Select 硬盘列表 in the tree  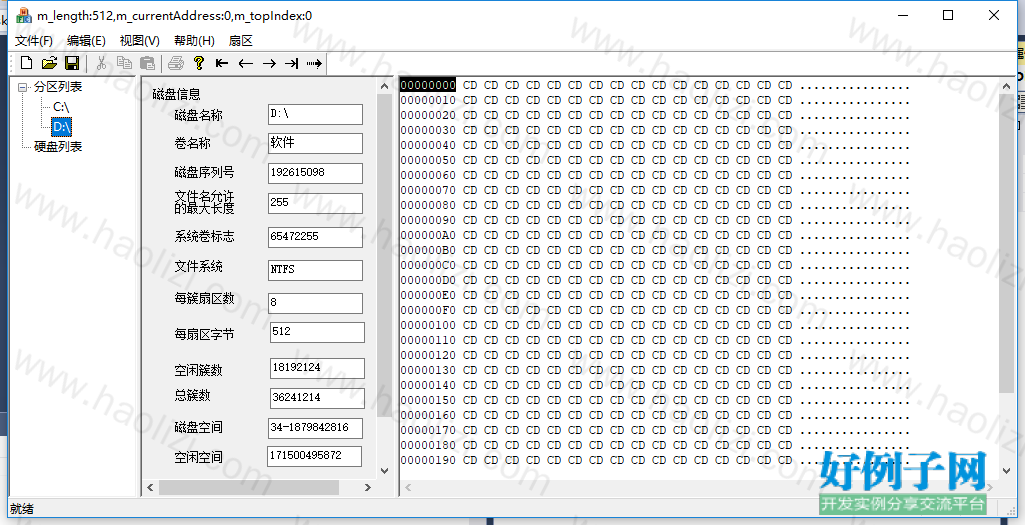pos(58,146)
